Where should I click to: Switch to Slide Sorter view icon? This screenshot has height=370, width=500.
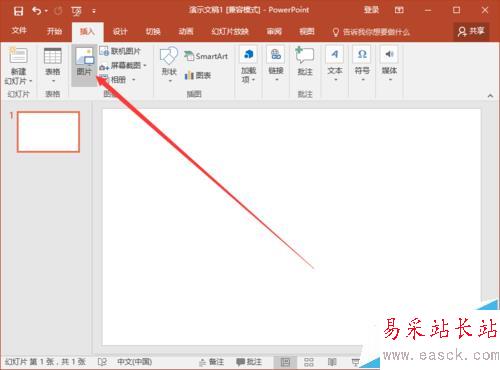click(x=309, y=362)
